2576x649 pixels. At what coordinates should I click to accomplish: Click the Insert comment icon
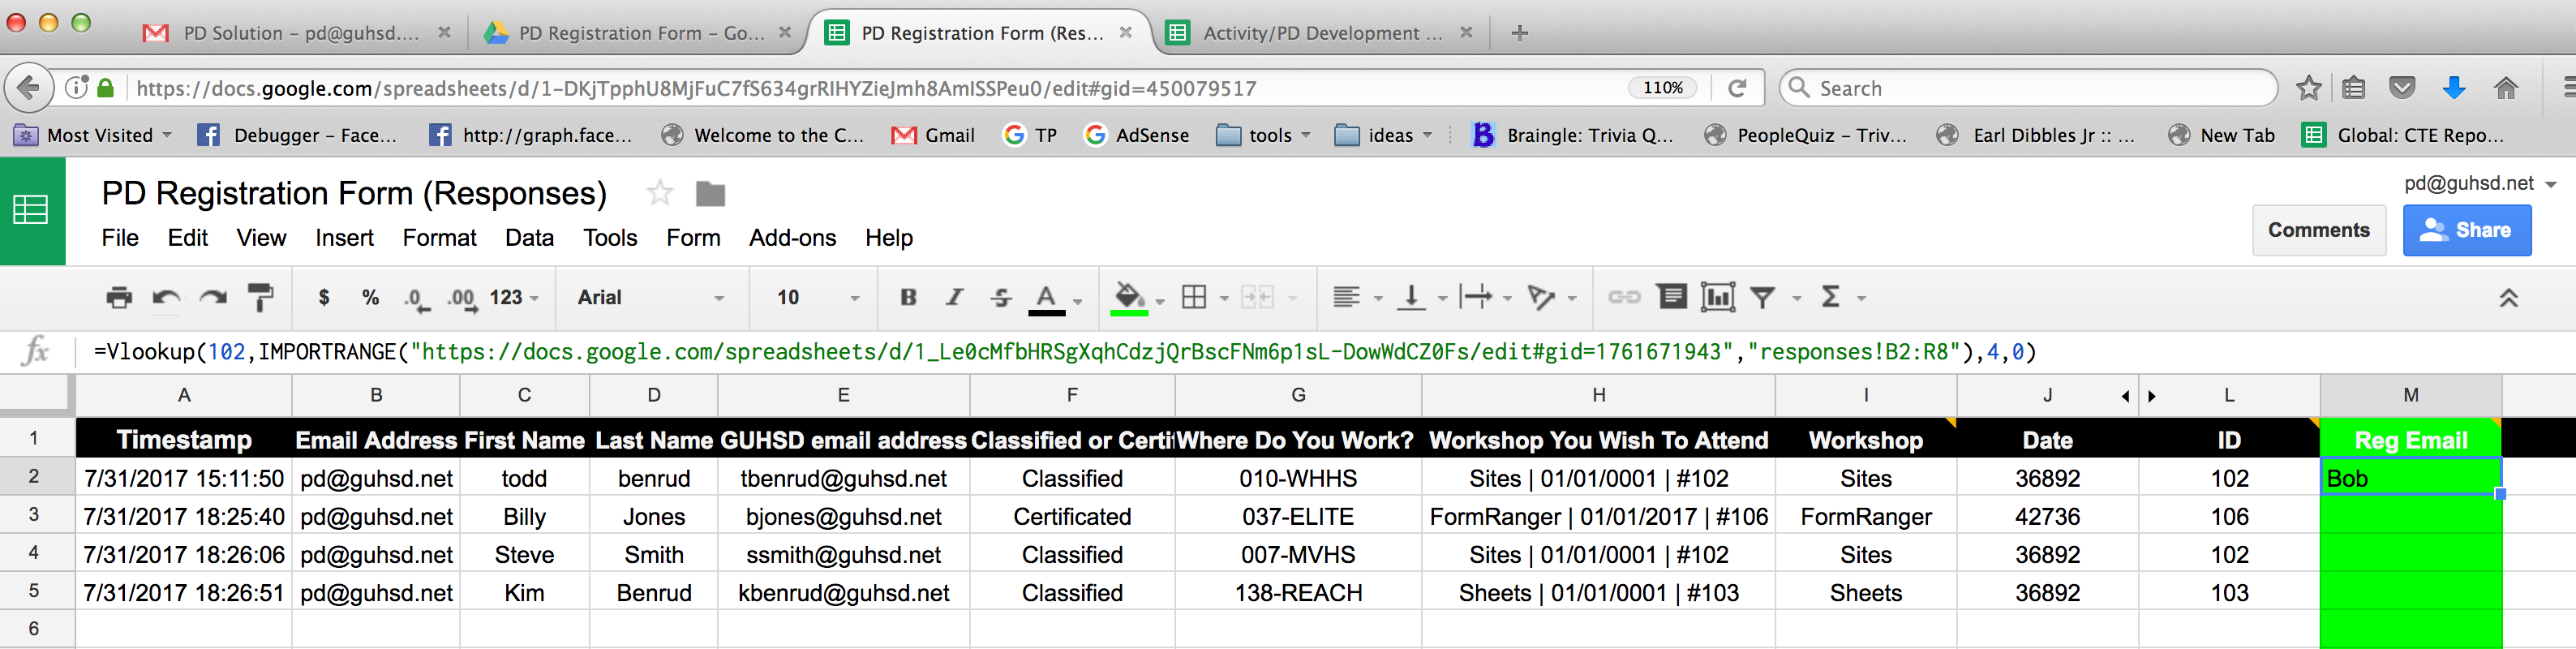1671,297
